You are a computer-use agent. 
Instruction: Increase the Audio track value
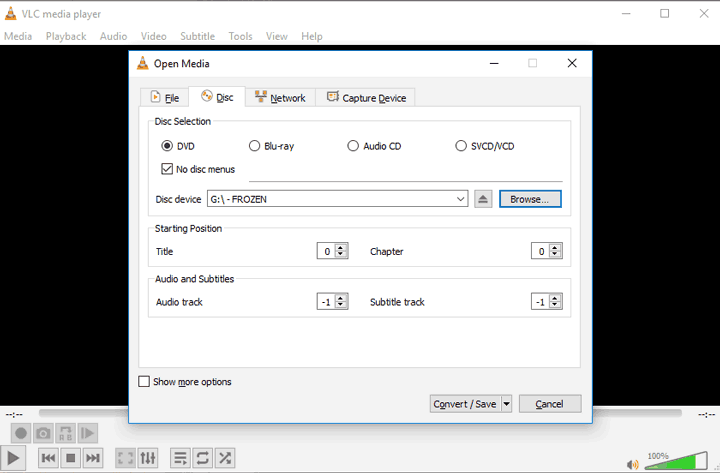(341, 298)
